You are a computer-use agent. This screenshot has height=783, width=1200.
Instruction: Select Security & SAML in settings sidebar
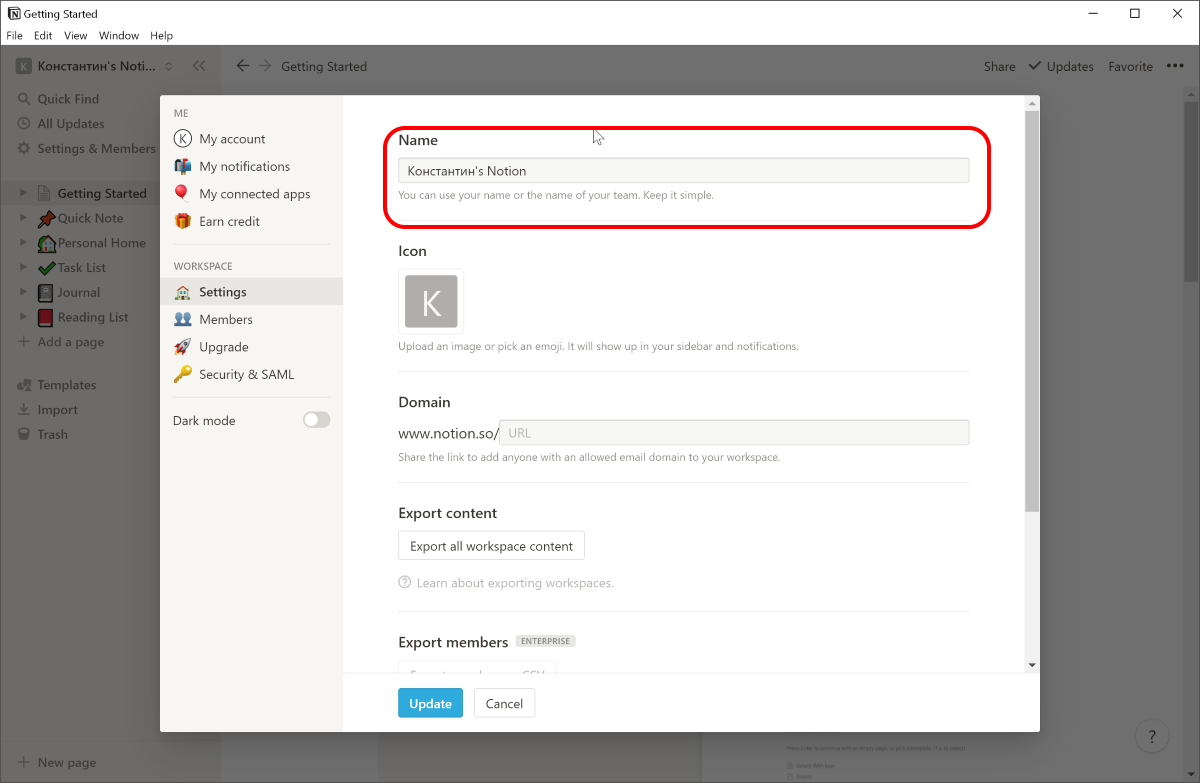tap(251, 374)
